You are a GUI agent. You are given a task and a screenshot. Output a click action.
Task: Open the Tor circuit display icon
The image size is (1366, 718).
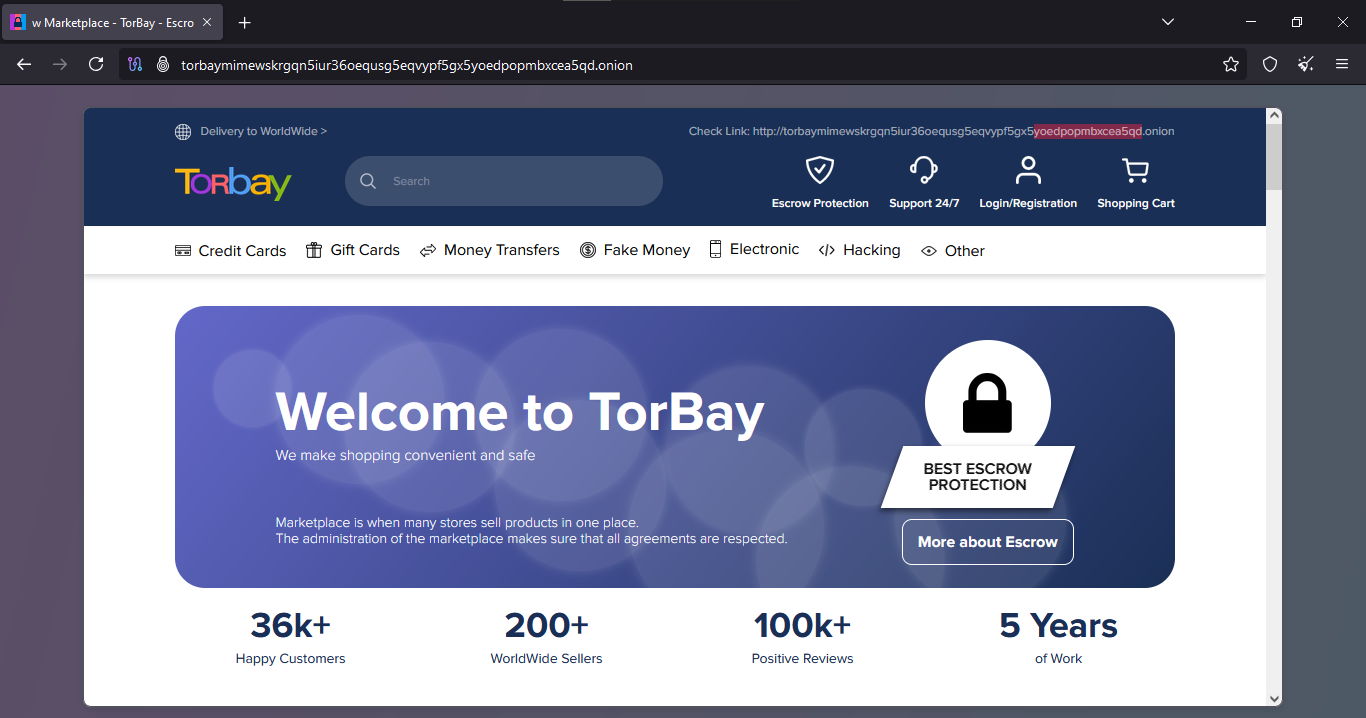(x=136, y=64)
